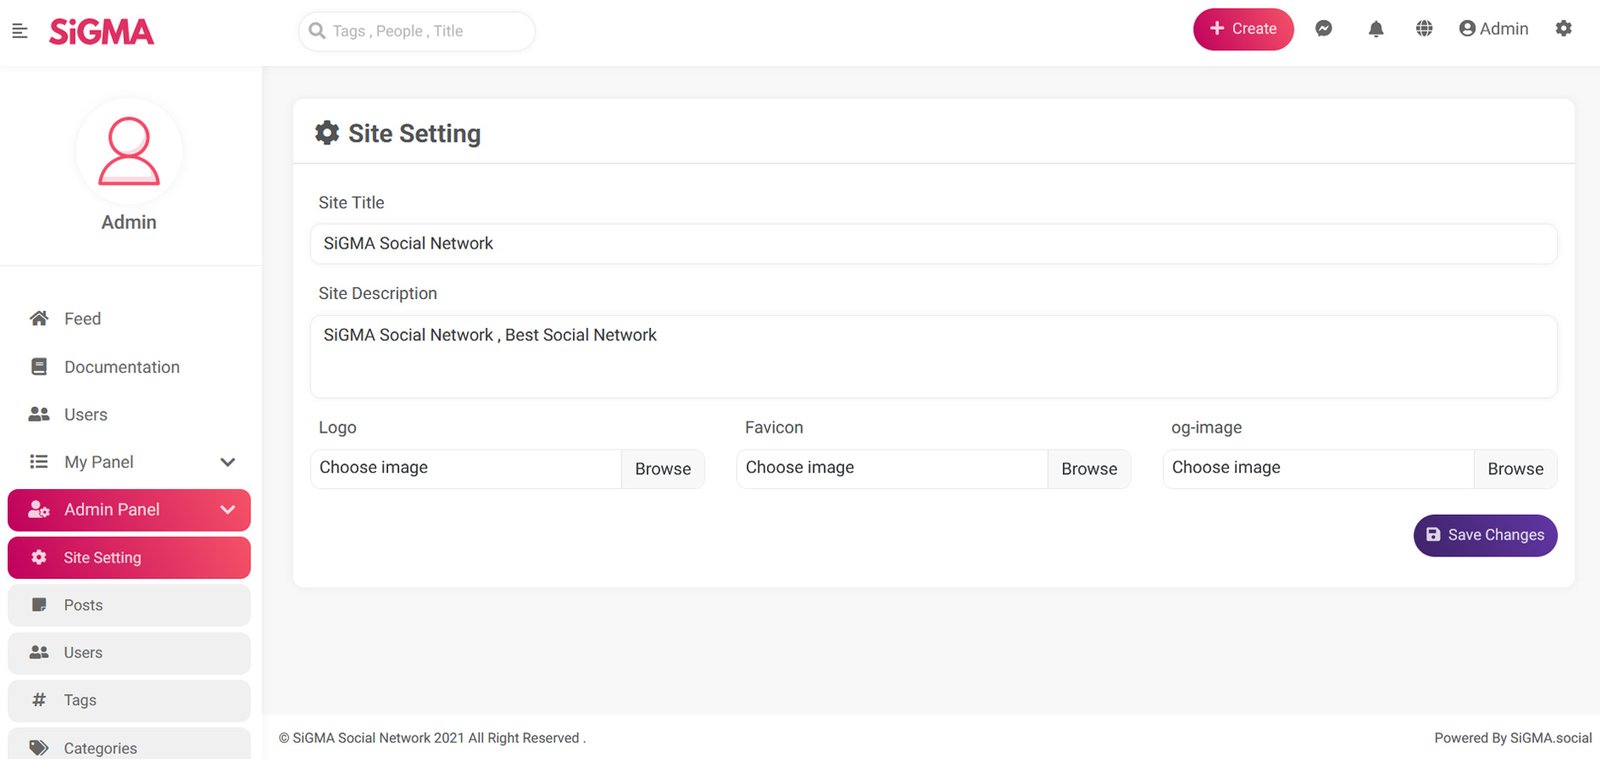Open the Feed menu item
1600x759 pixels.
[129, 319]
